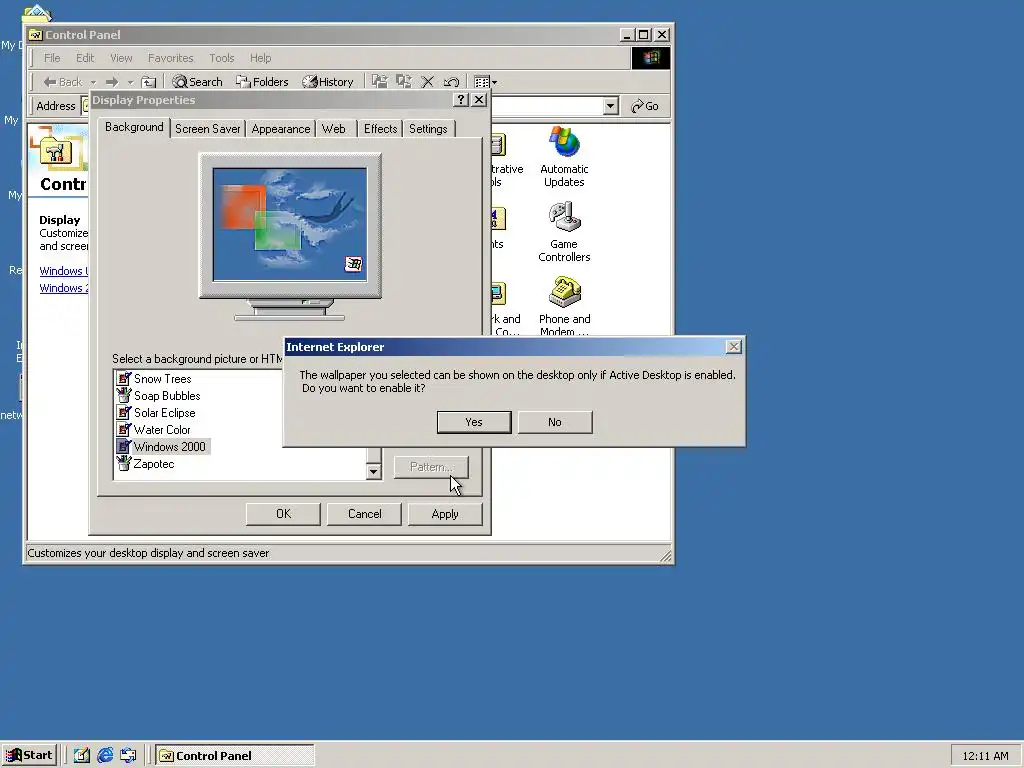Close the Internet Explorer dialog

pos(733,347)
